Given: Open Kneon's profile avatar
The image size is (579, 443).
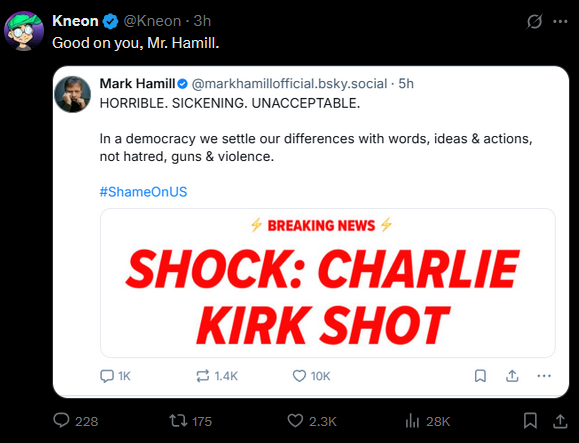Looking at the screenshot, I should (24, 31).
